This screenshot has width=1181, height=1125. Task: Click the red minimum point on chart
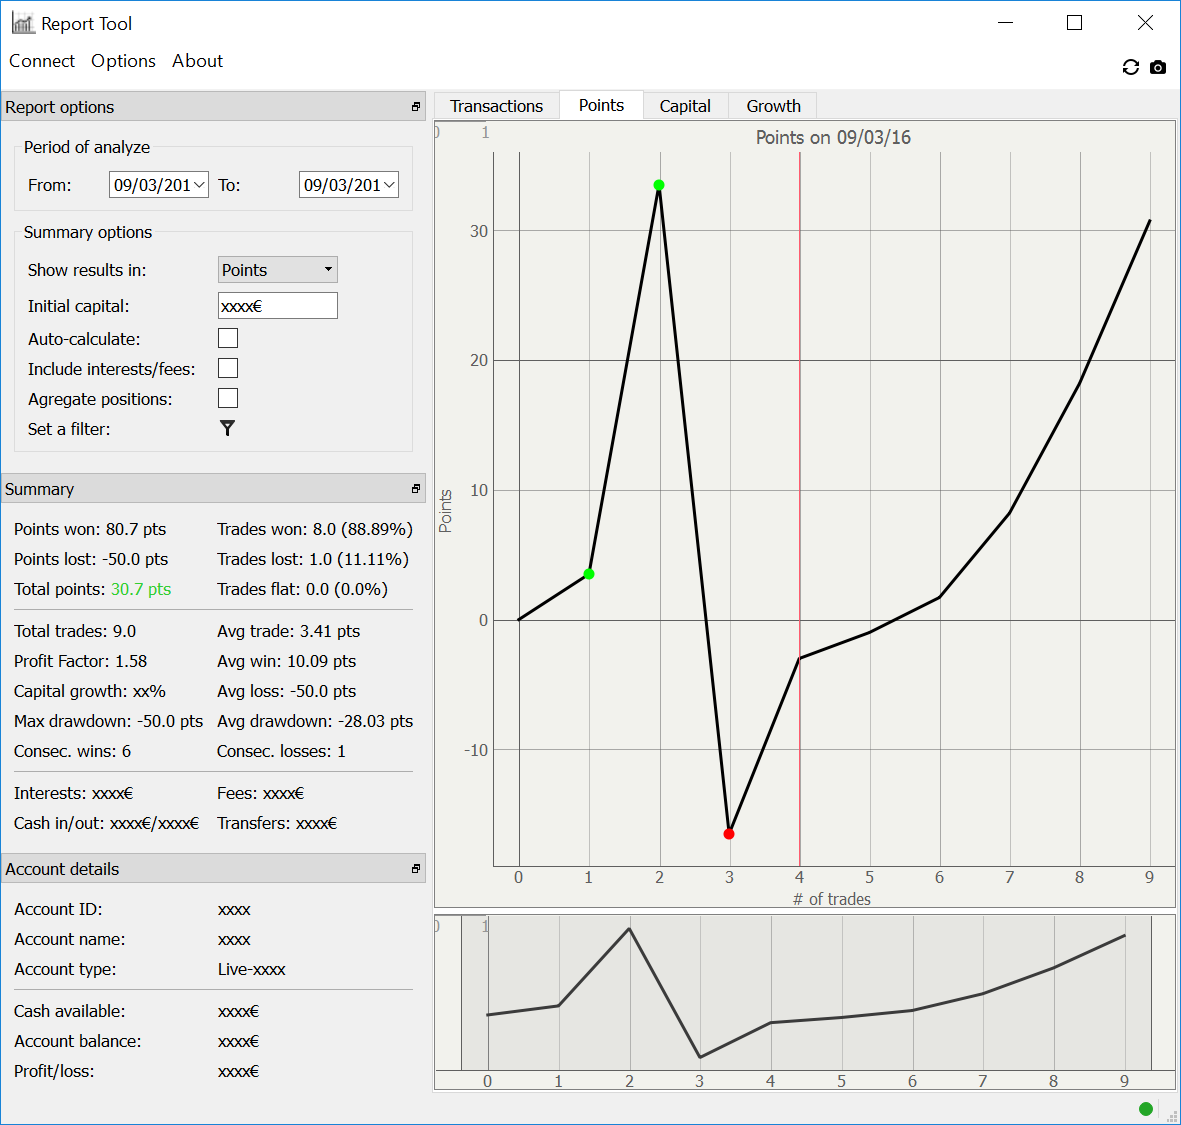[729, 834]
